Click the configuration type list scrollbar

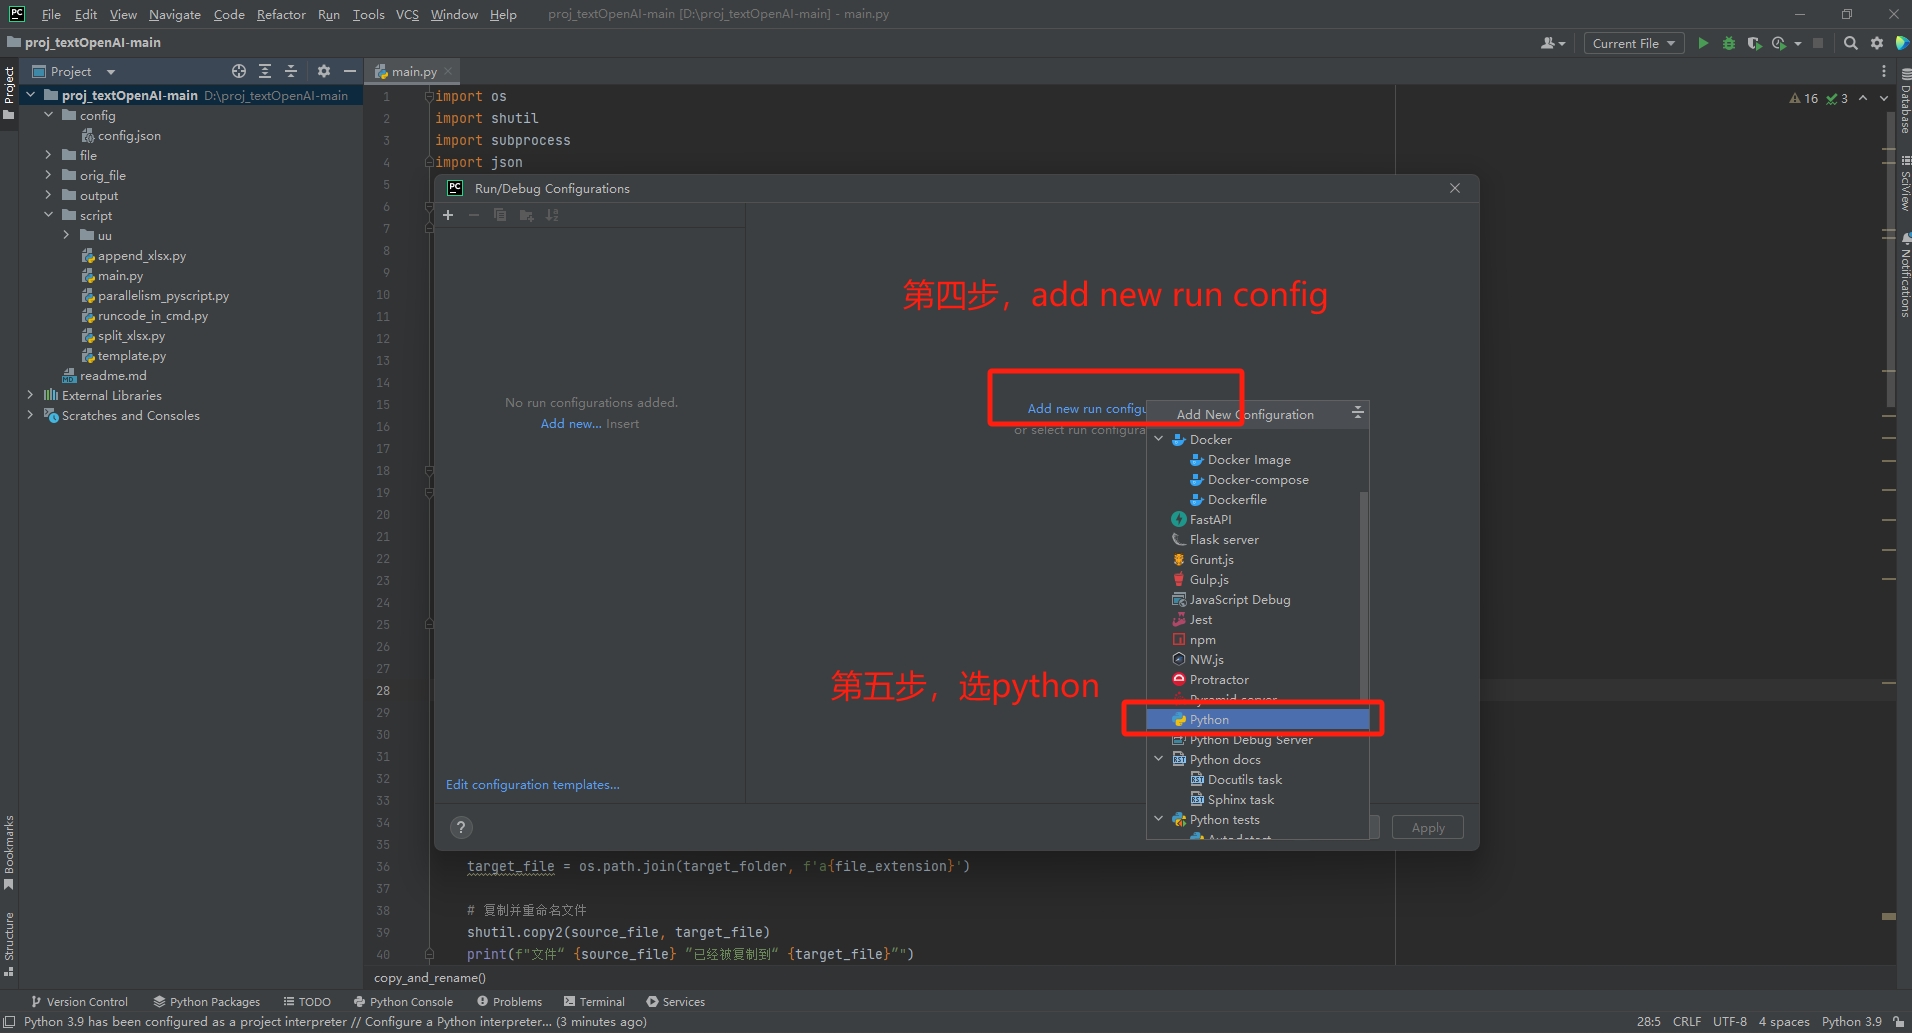pyautogui.click(x=1364, y=595)
